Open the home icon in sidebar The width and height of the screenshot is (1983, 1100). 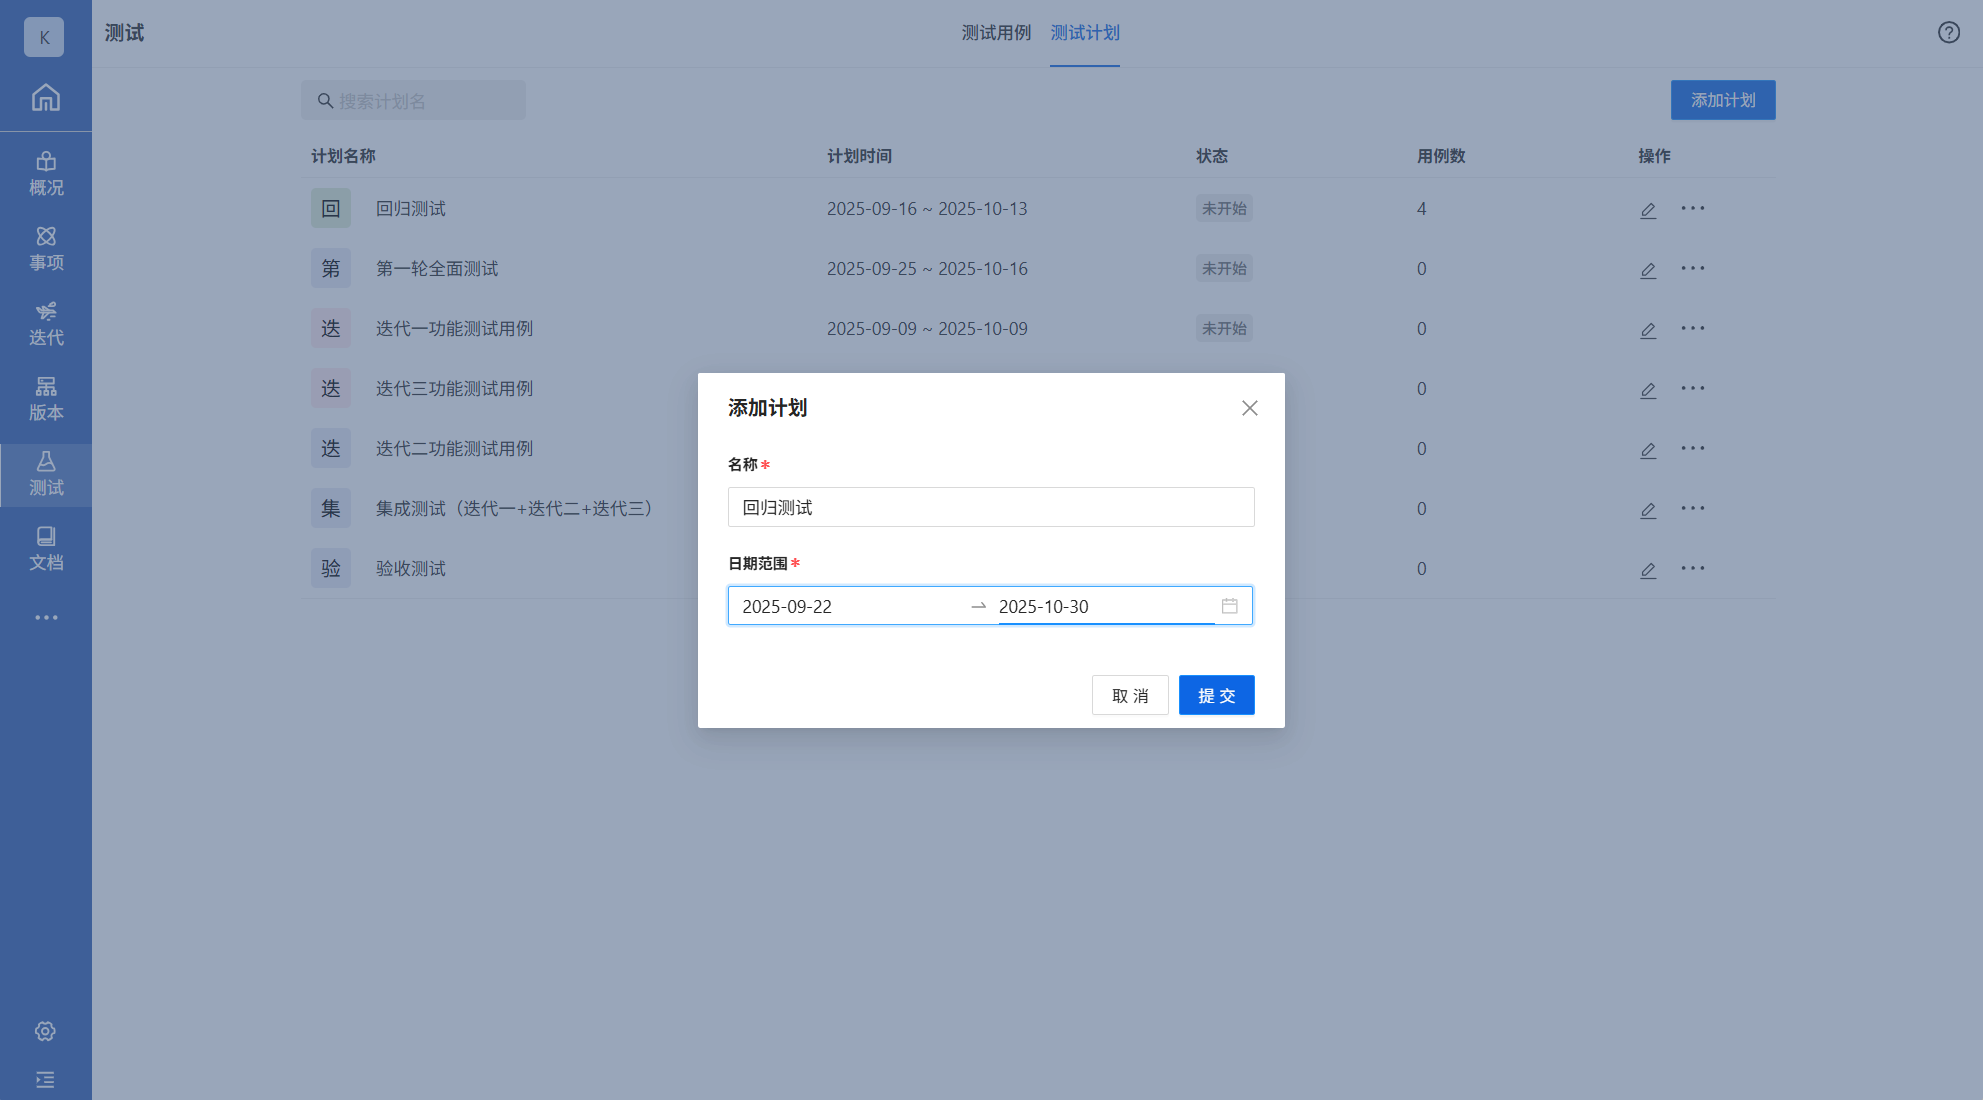click(45, 98)
